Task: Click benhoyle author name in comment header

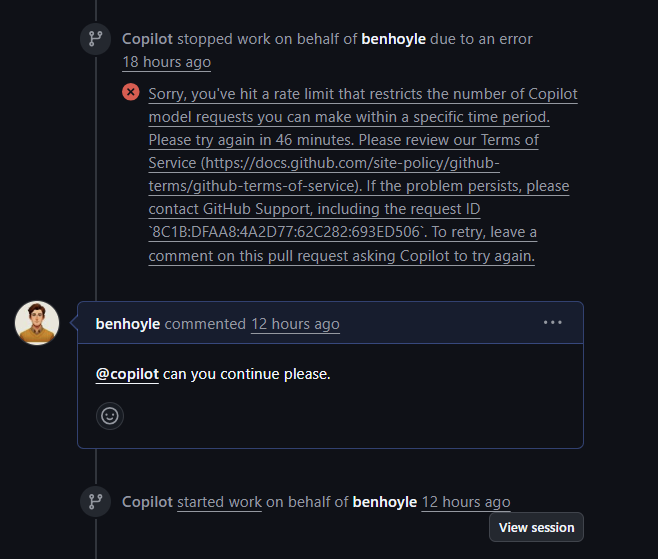Action: (x=128, y=324)
